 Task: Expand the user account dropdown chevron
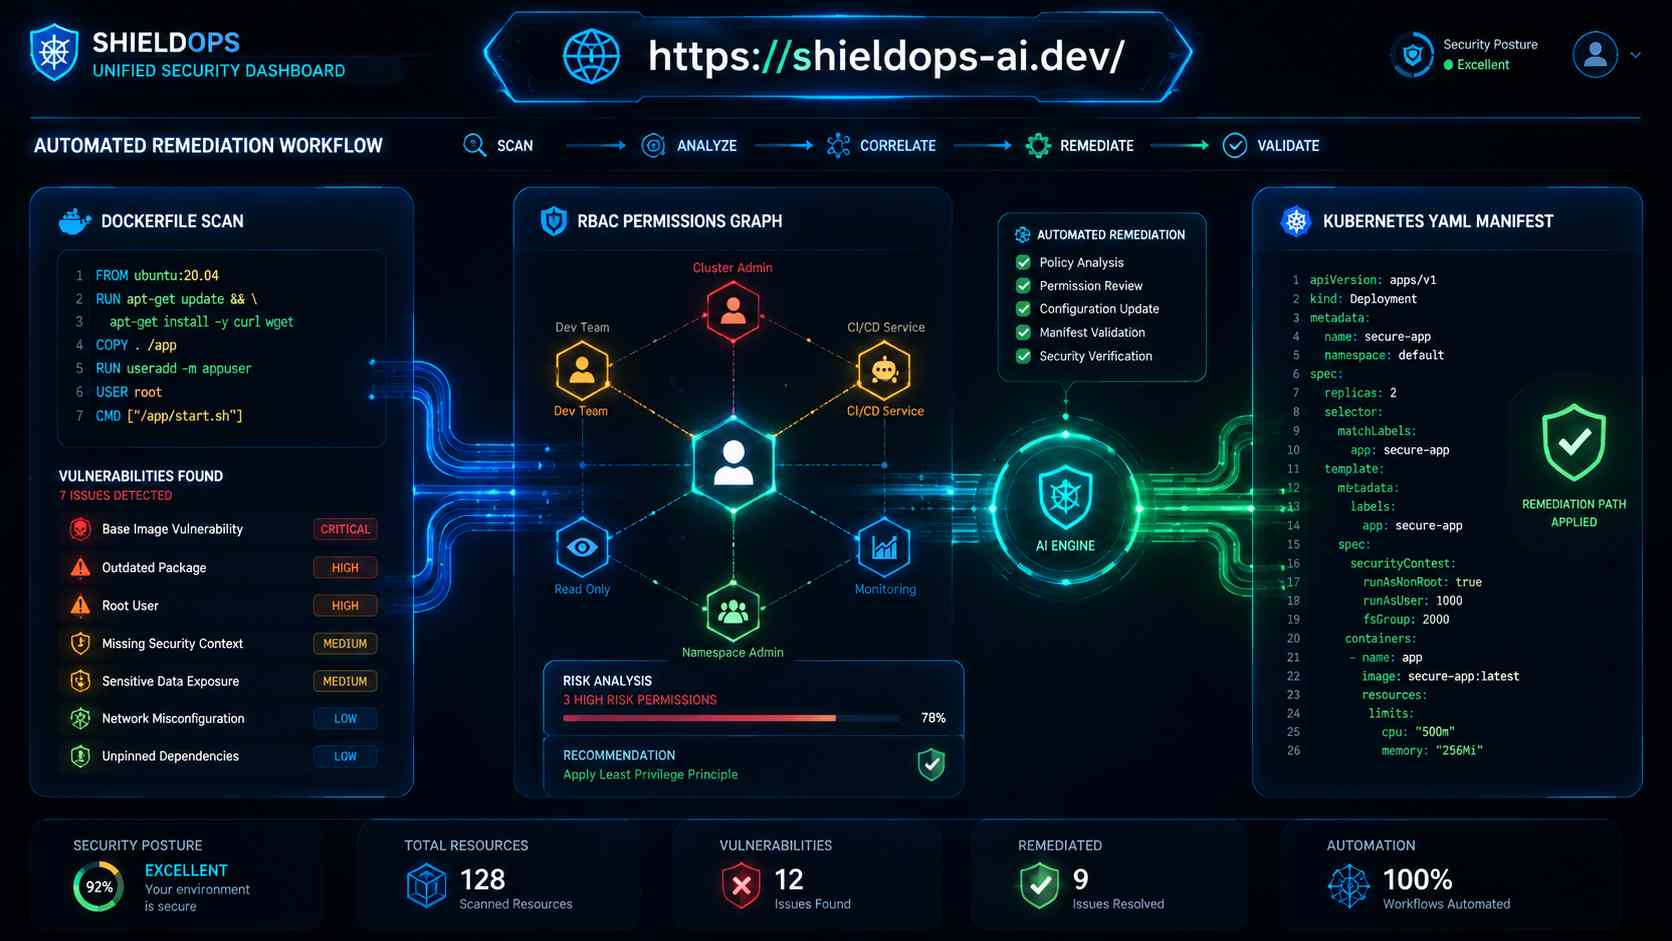1636,55
